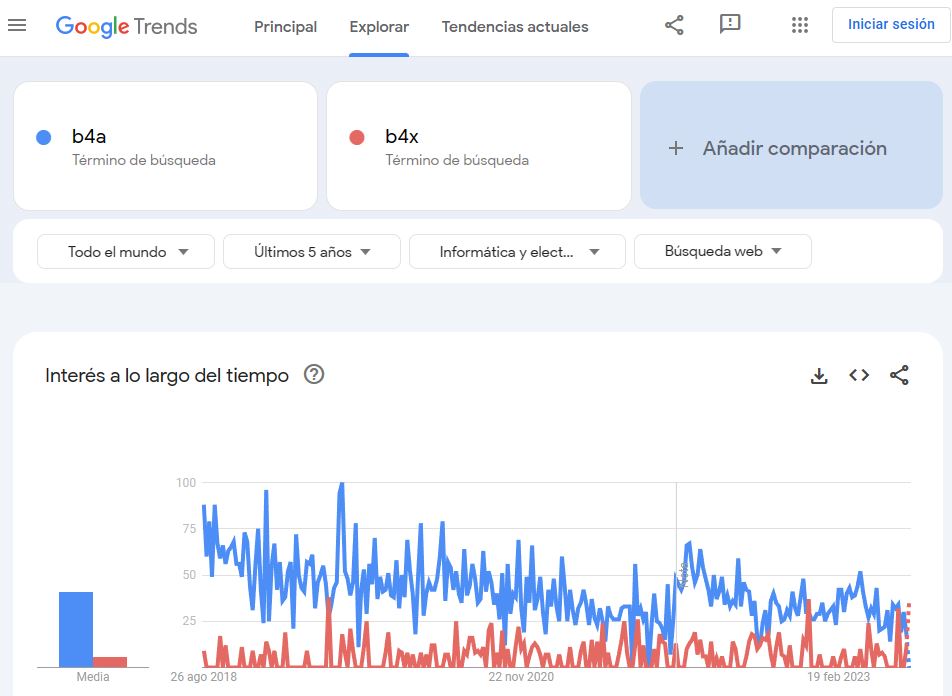The width and height of the screenshot is (952, 696).
Task: Expand the Informática y electrónica category dropdown
Action: tap(517, 252)
